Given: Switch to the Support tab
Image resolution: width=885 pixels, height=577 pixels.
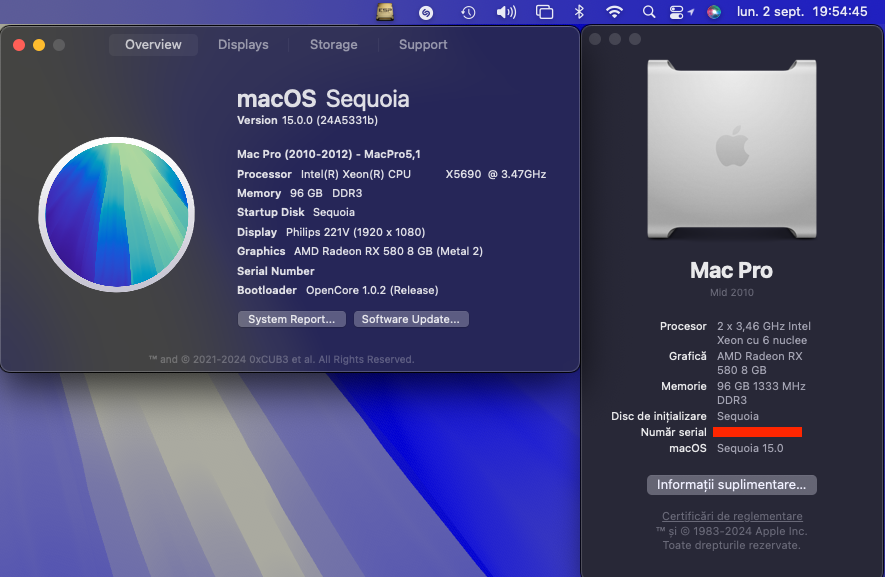Looking at the screenshot, I should tap(423, 45).
